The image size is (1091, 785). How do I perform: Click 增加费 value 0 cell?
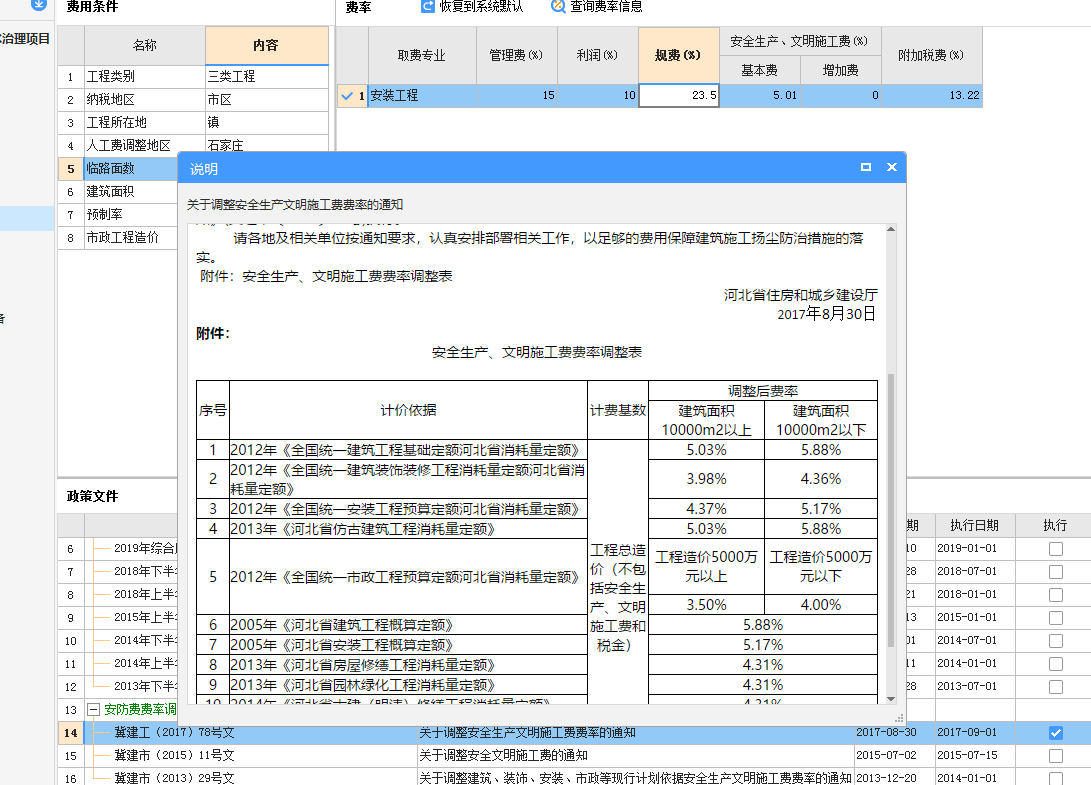coord(841,95)
